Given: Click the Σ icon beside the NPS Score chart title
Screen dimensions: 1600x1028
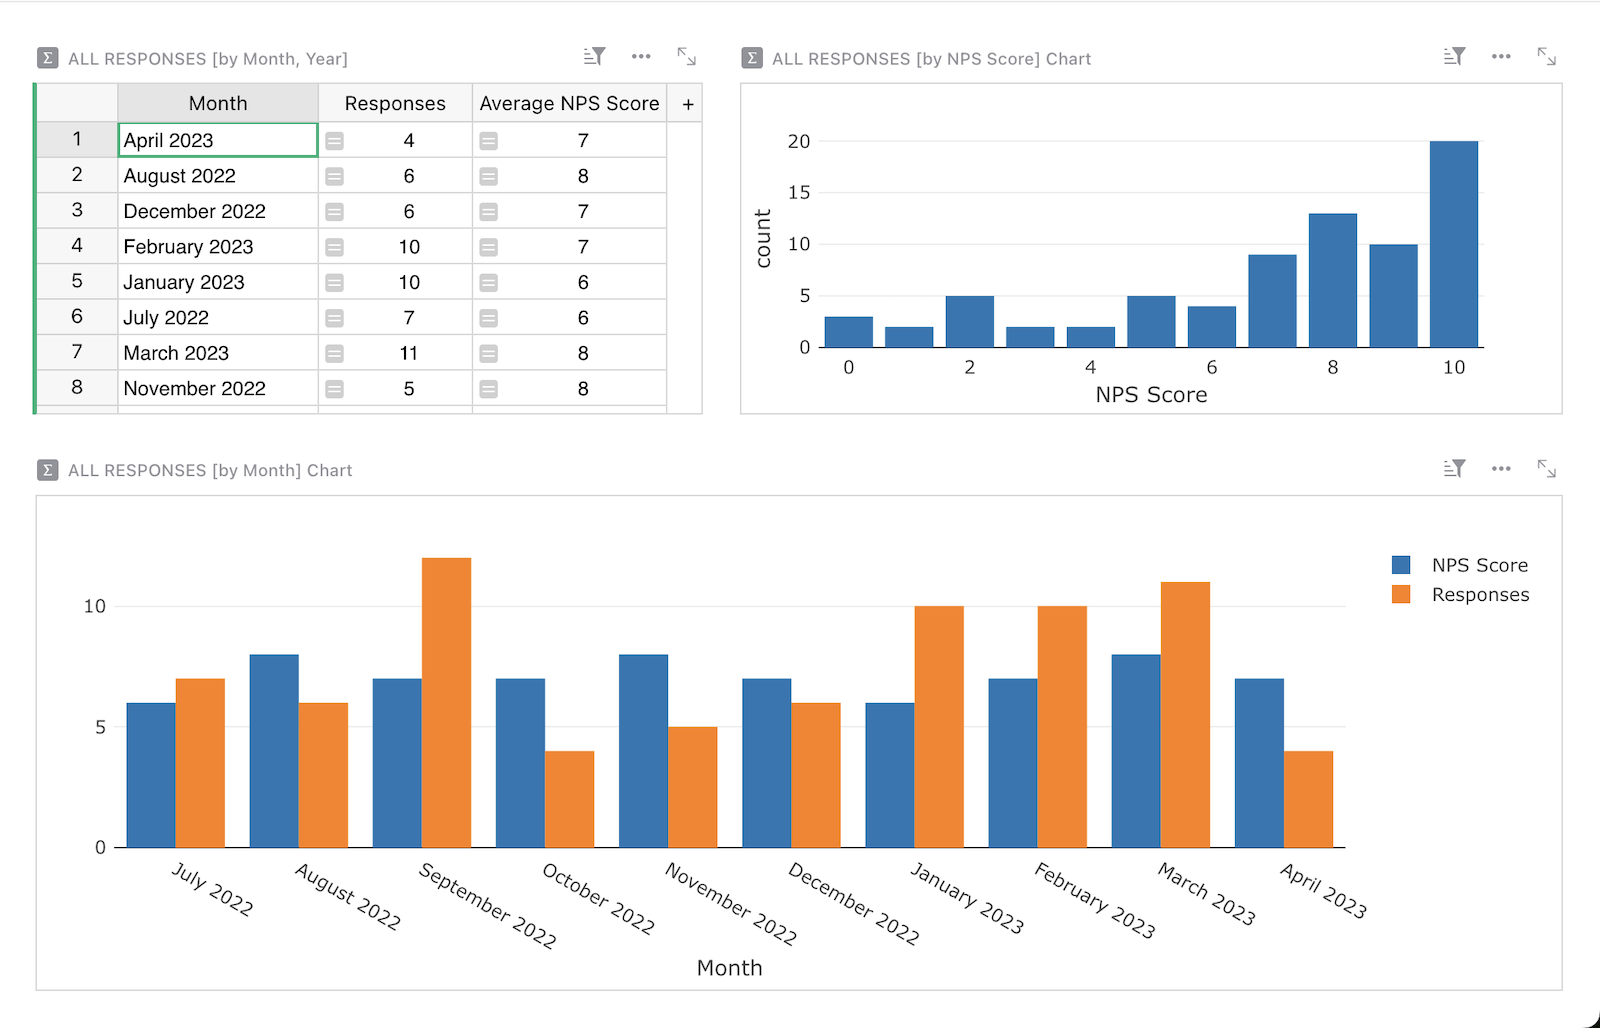Looking at the screenshot, I should tap(752, 58).
